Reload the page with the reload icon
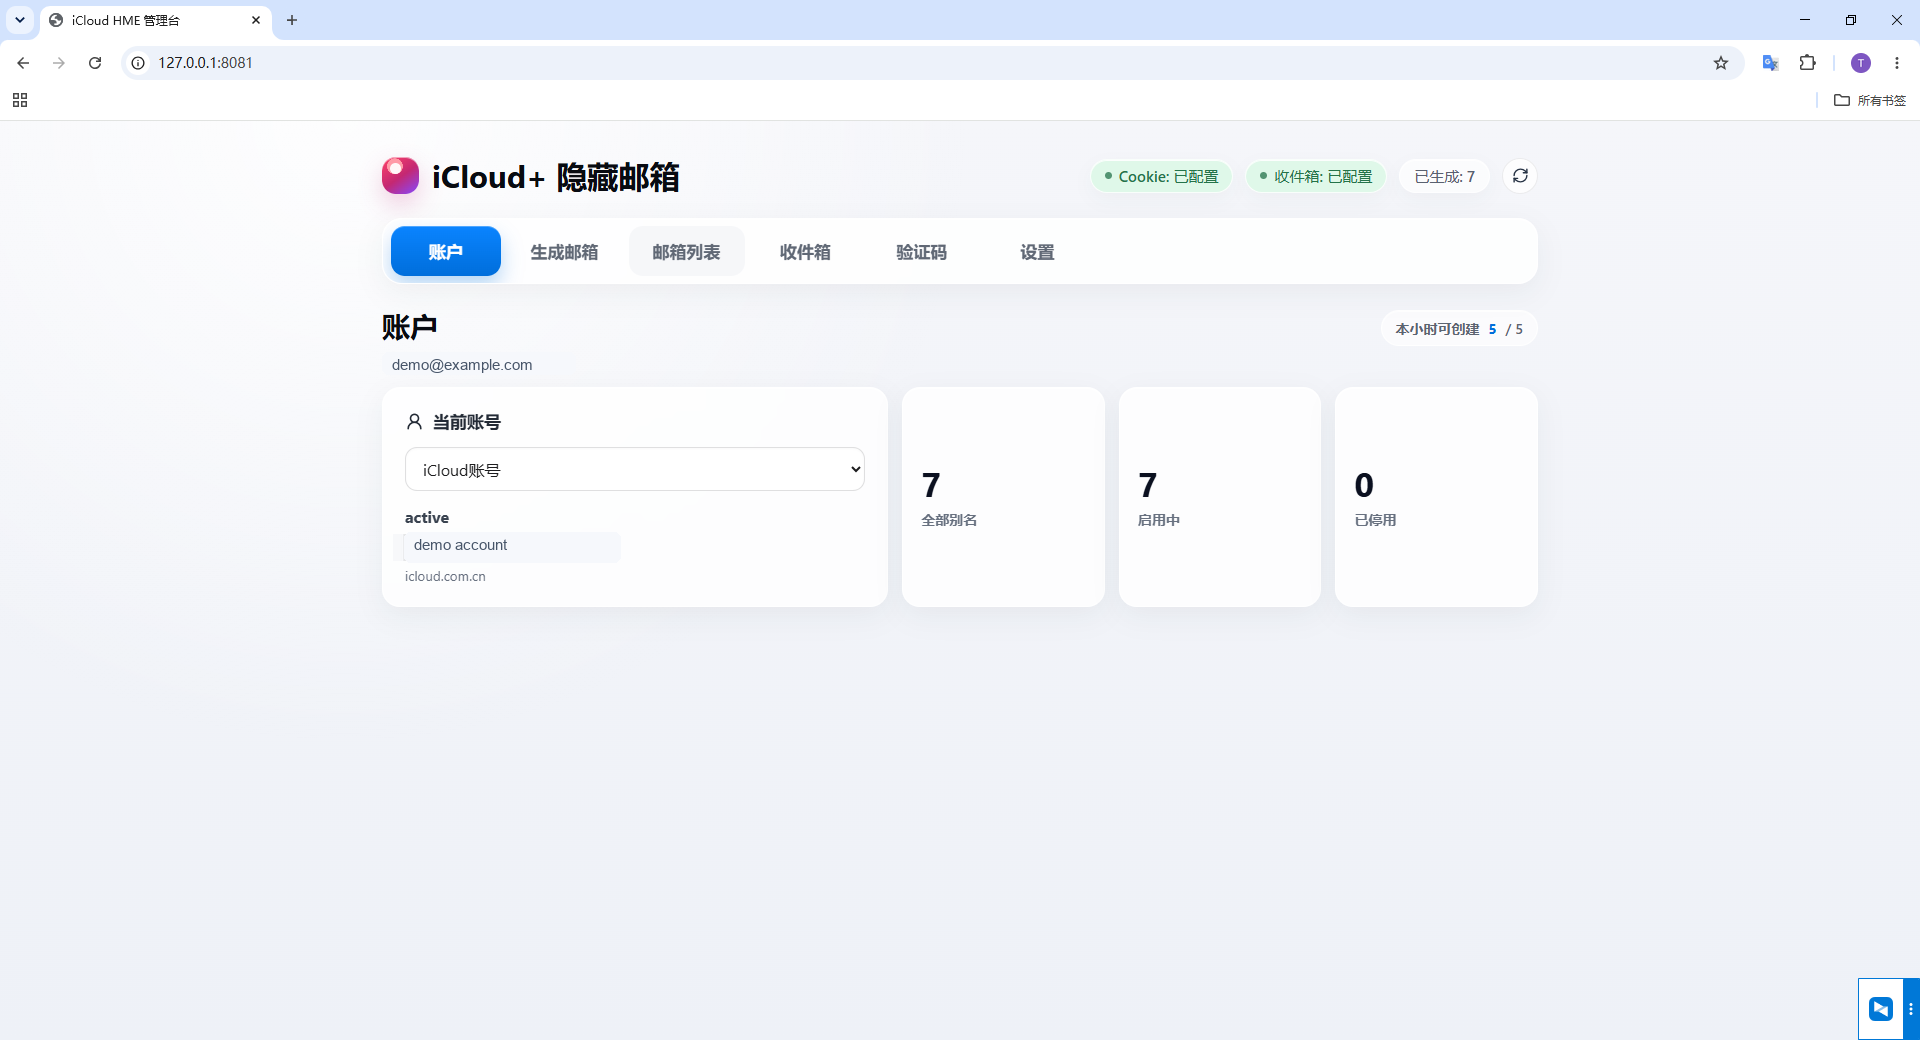 point(95,63)
